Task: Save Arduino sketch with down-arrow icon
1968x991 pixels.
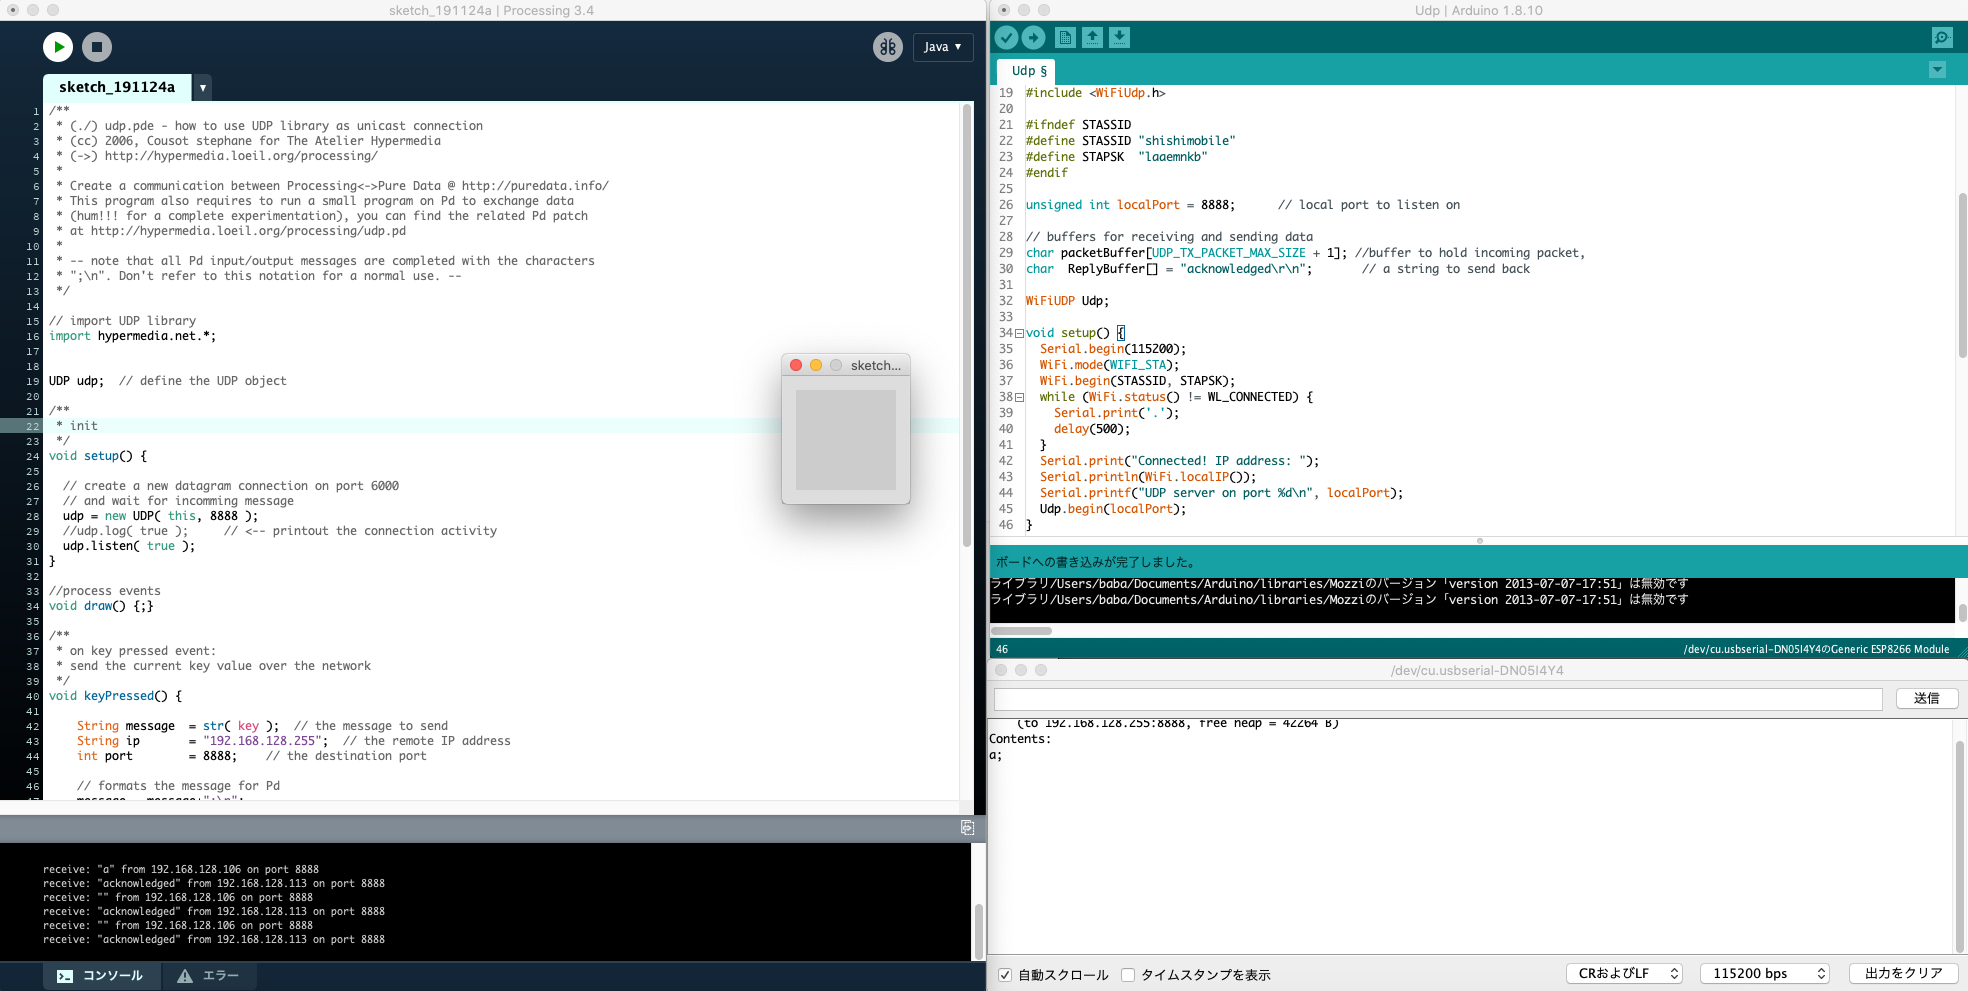Action: pos(1119,38)
